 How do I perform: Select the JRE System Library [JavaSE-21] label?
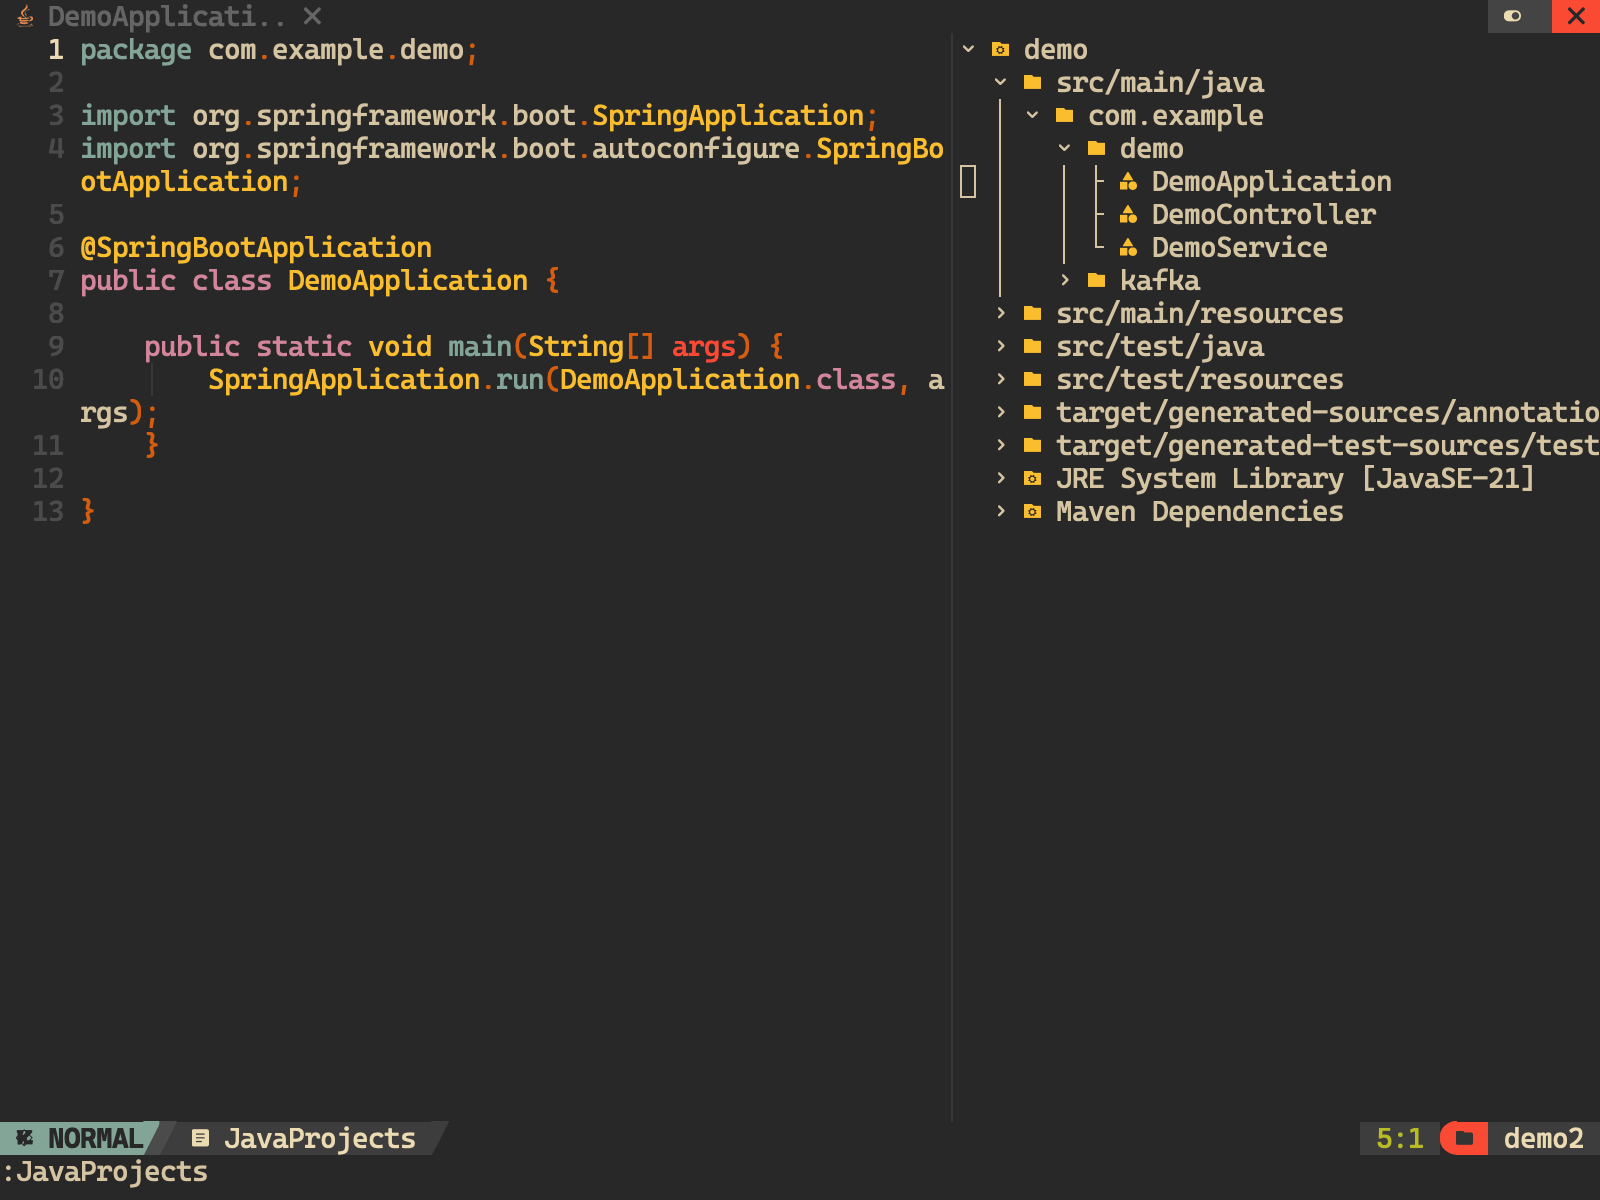(x=1295, y=478)
